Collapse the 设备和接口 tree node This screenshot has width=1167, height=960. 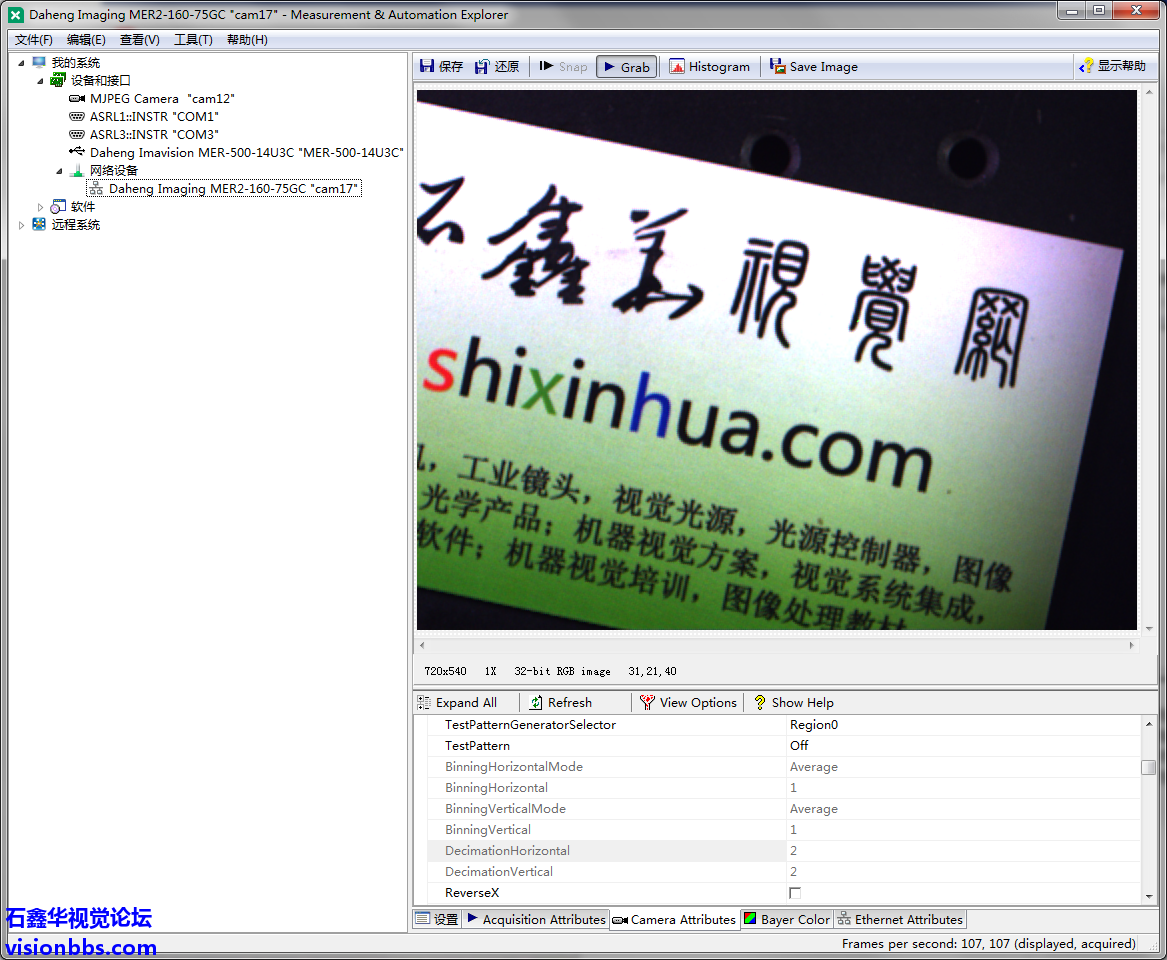[41, 81]
